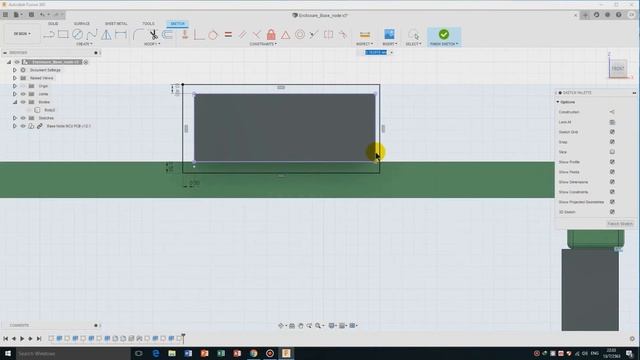Apply Parallel constraint
Image resolution: width=640 pixels, height=360 pixels.
[x=242, y=35]
